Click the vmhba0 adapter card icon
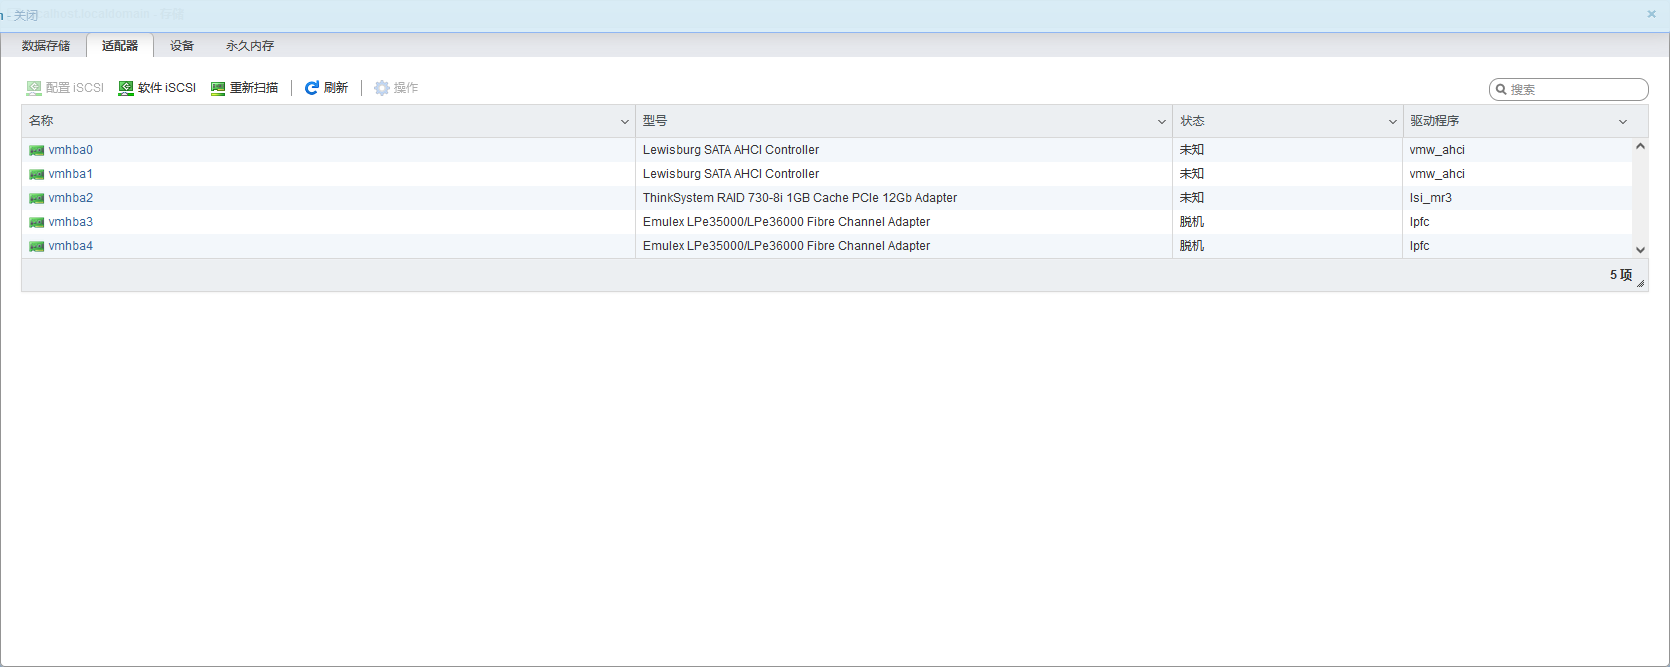Screen dimensions: 1670x667 37,150
